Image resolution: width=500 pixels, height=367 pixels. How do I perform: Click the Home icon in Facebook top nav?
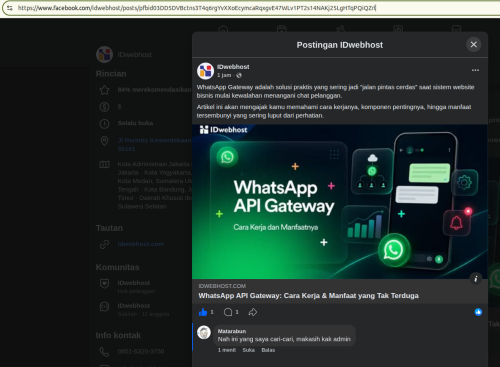tap(223, 29)
